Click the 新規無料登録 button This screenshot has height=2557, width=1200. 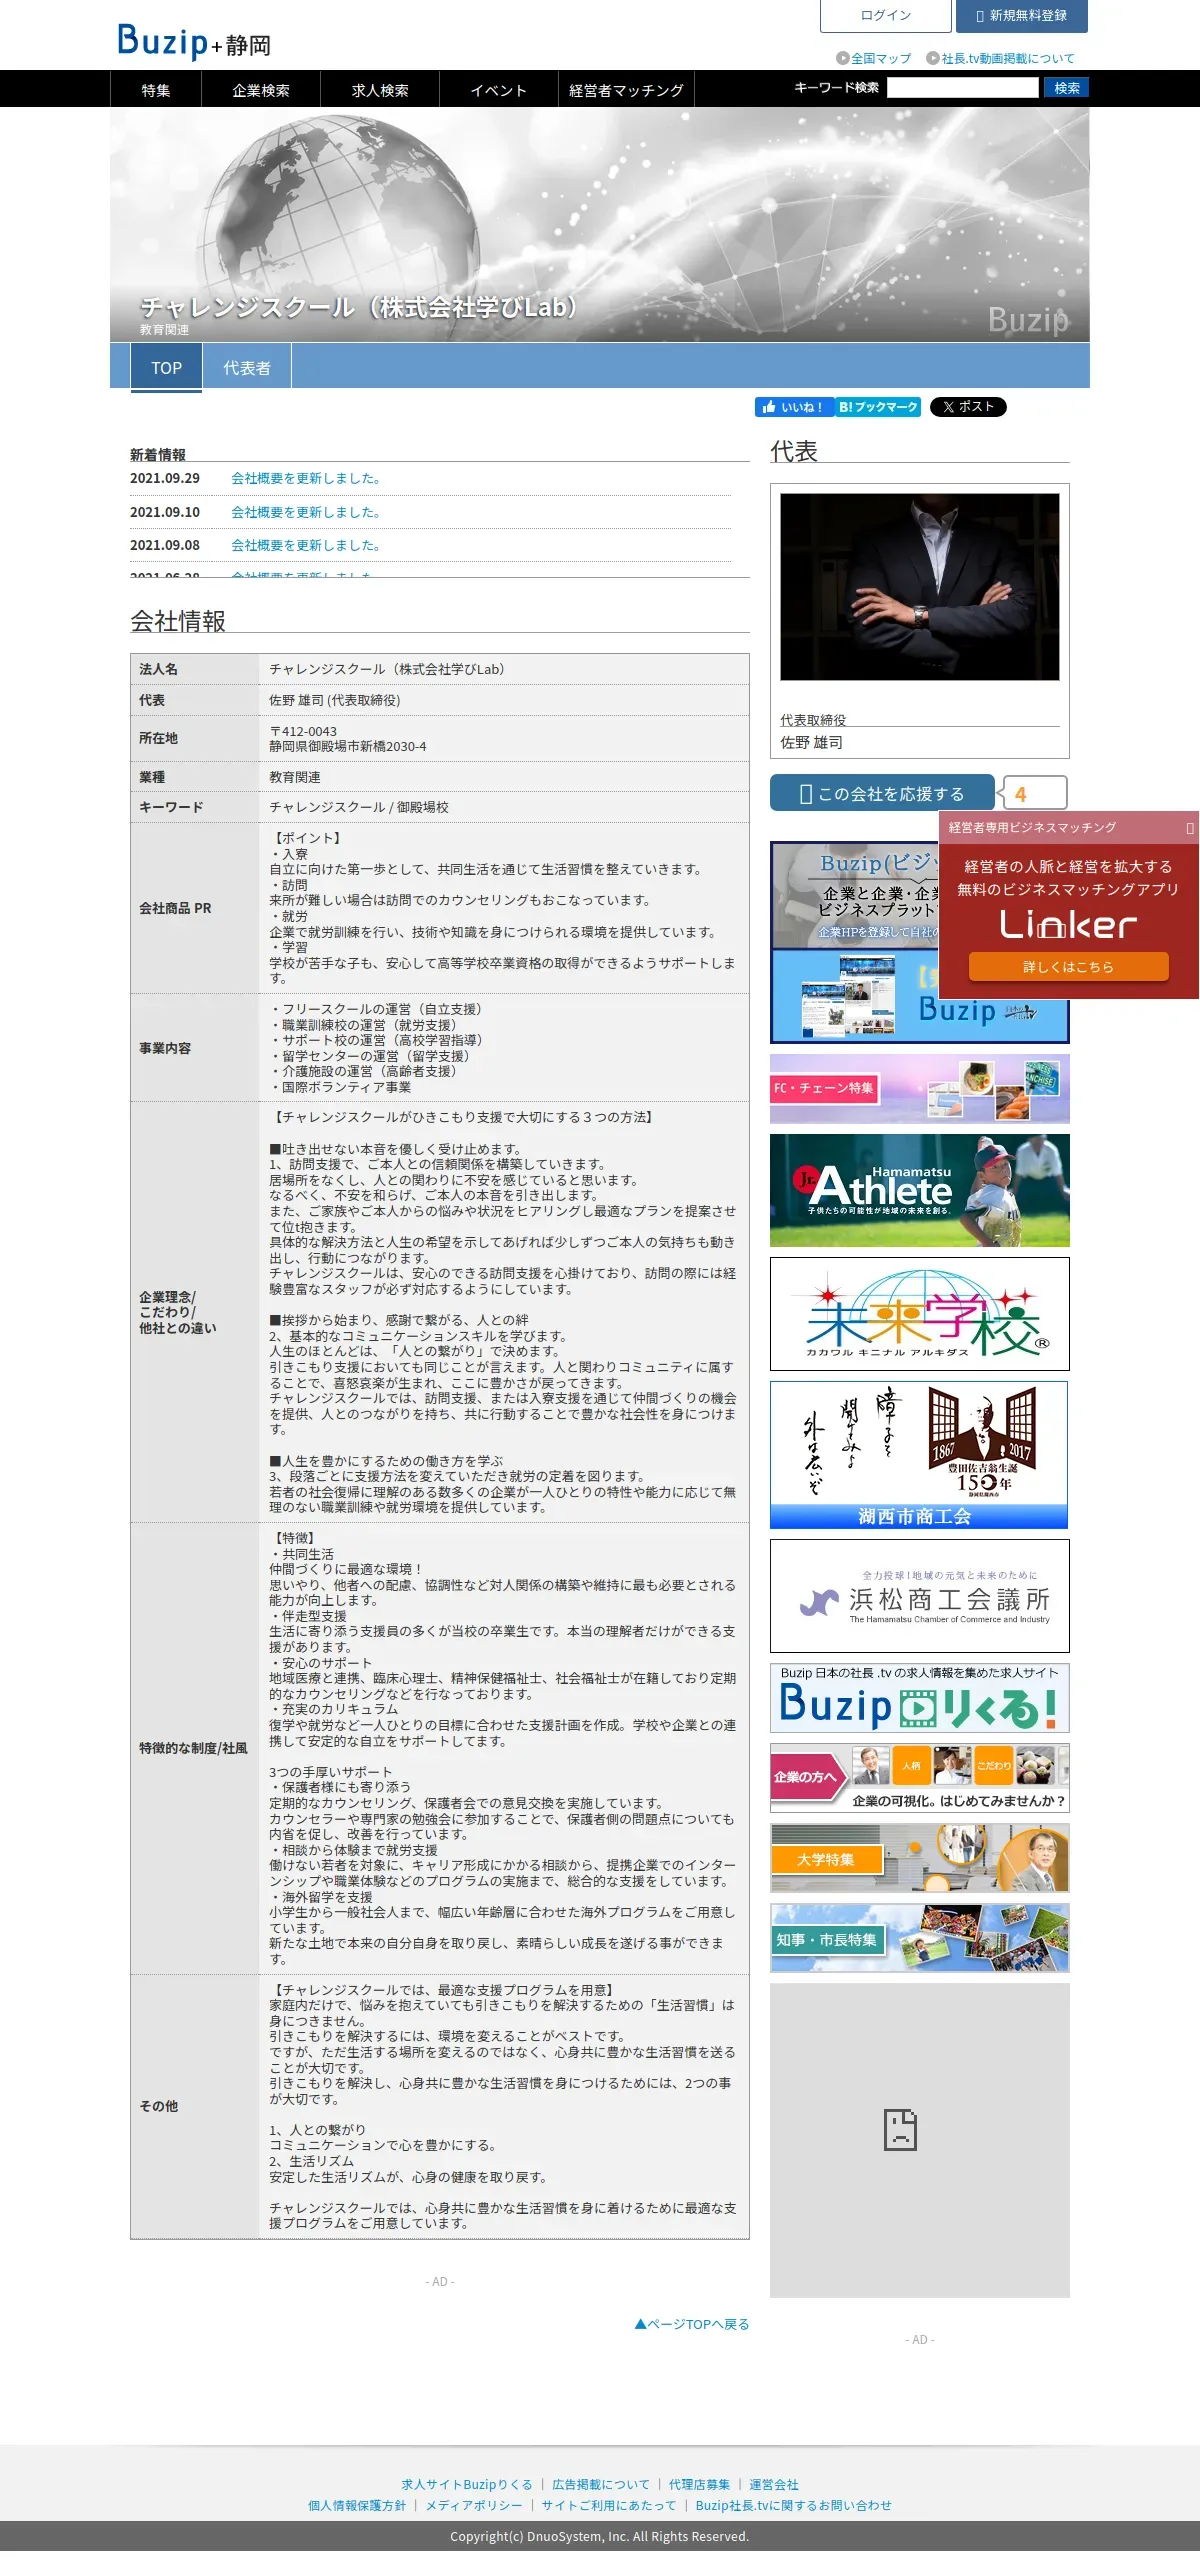click(1021, 16)
